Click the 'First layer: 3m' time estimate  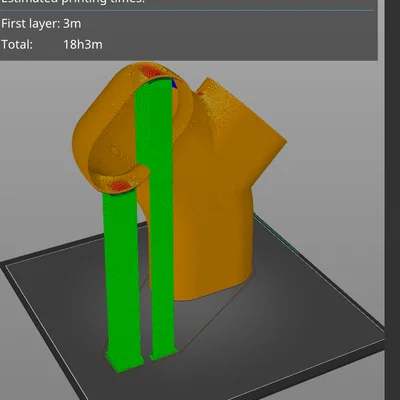click(41, 24)
